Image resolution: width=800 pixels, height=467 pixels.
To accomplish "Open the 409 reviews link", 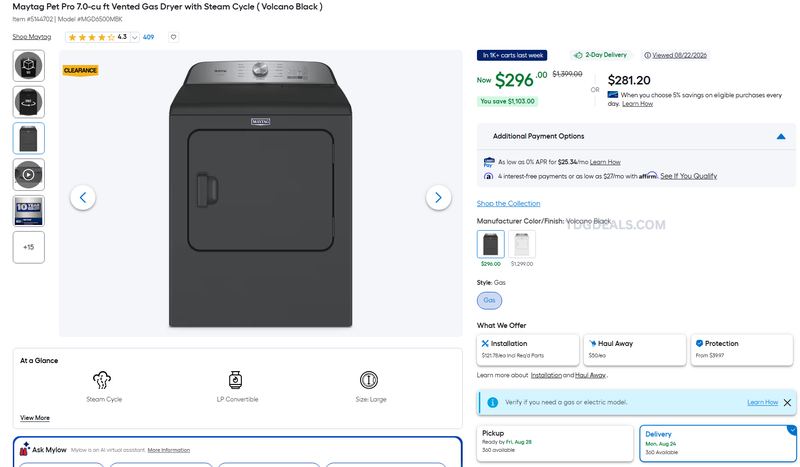I will click(148, 37).
